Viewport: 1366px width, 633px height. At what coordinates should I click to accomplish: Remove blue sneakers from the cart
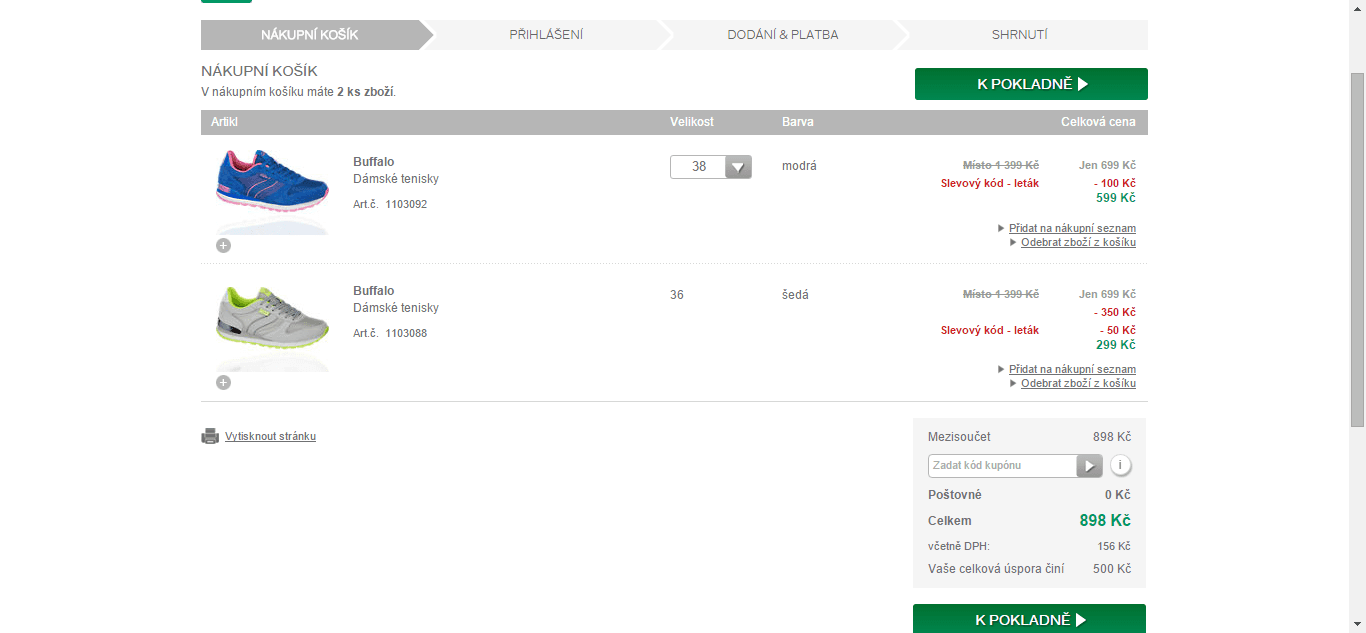coord(1078,242)
